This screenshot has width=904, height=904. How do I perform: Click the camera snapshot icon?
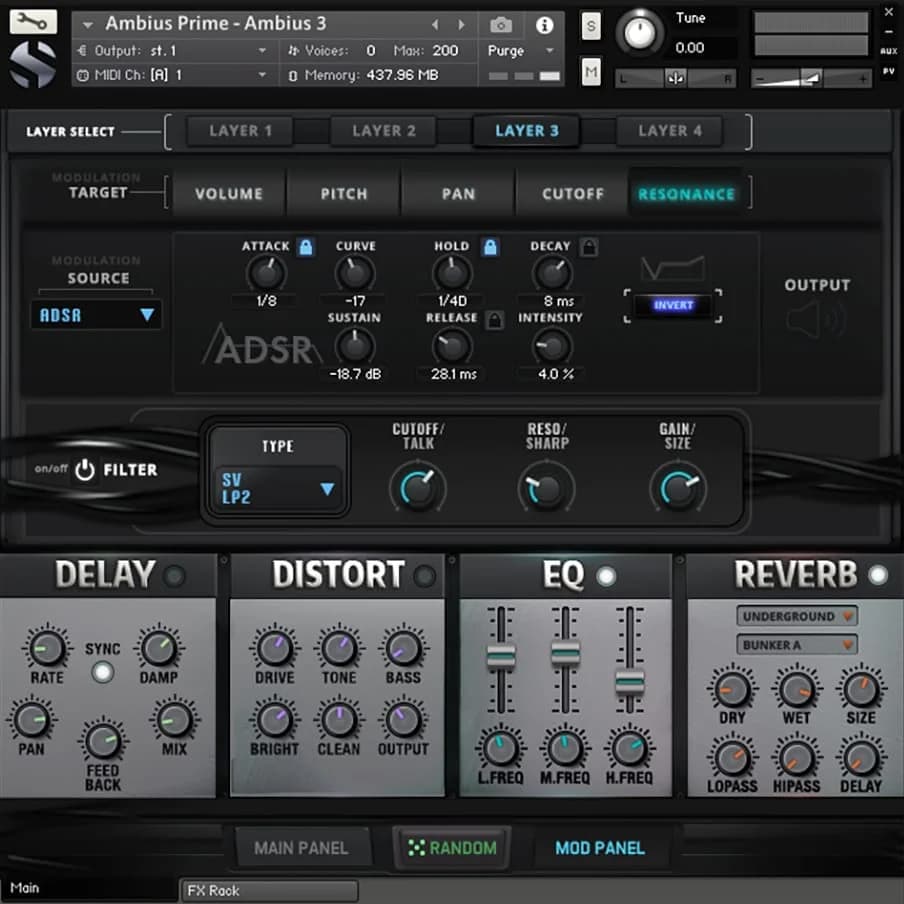coord(502,24)
